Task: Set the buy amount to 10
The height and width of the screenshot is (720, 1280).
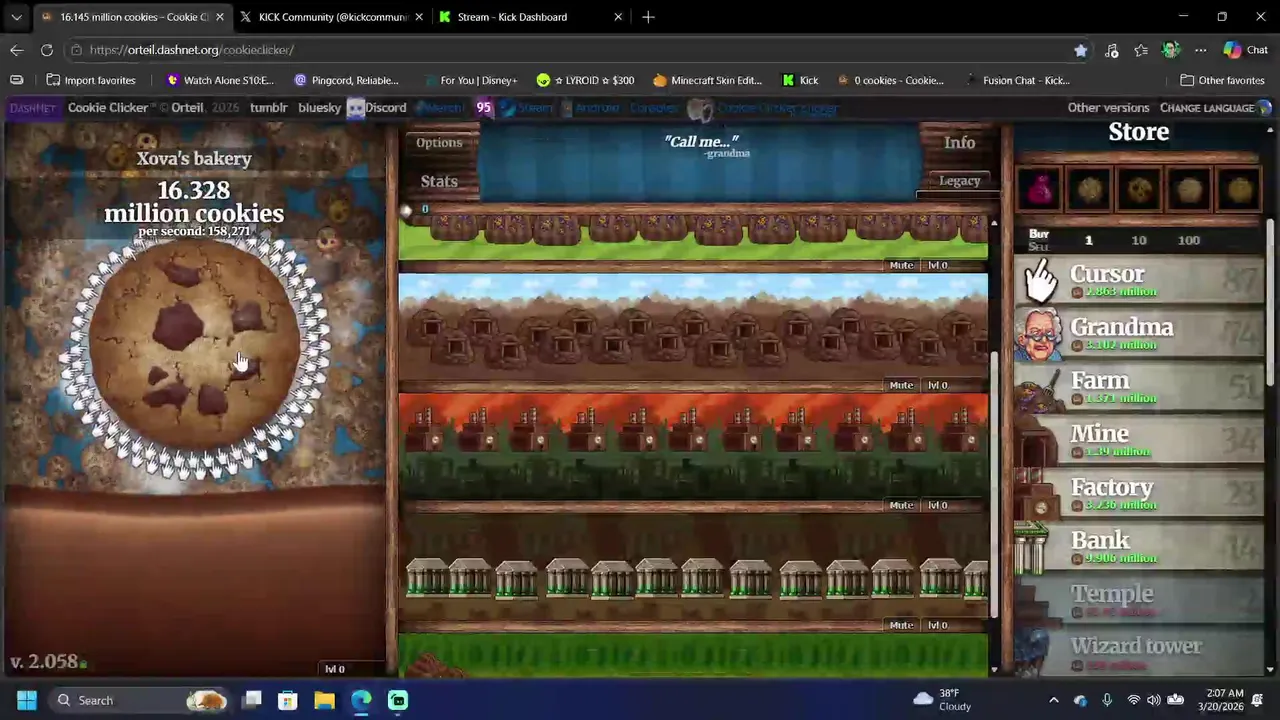Action: [x=1139, y=240]
